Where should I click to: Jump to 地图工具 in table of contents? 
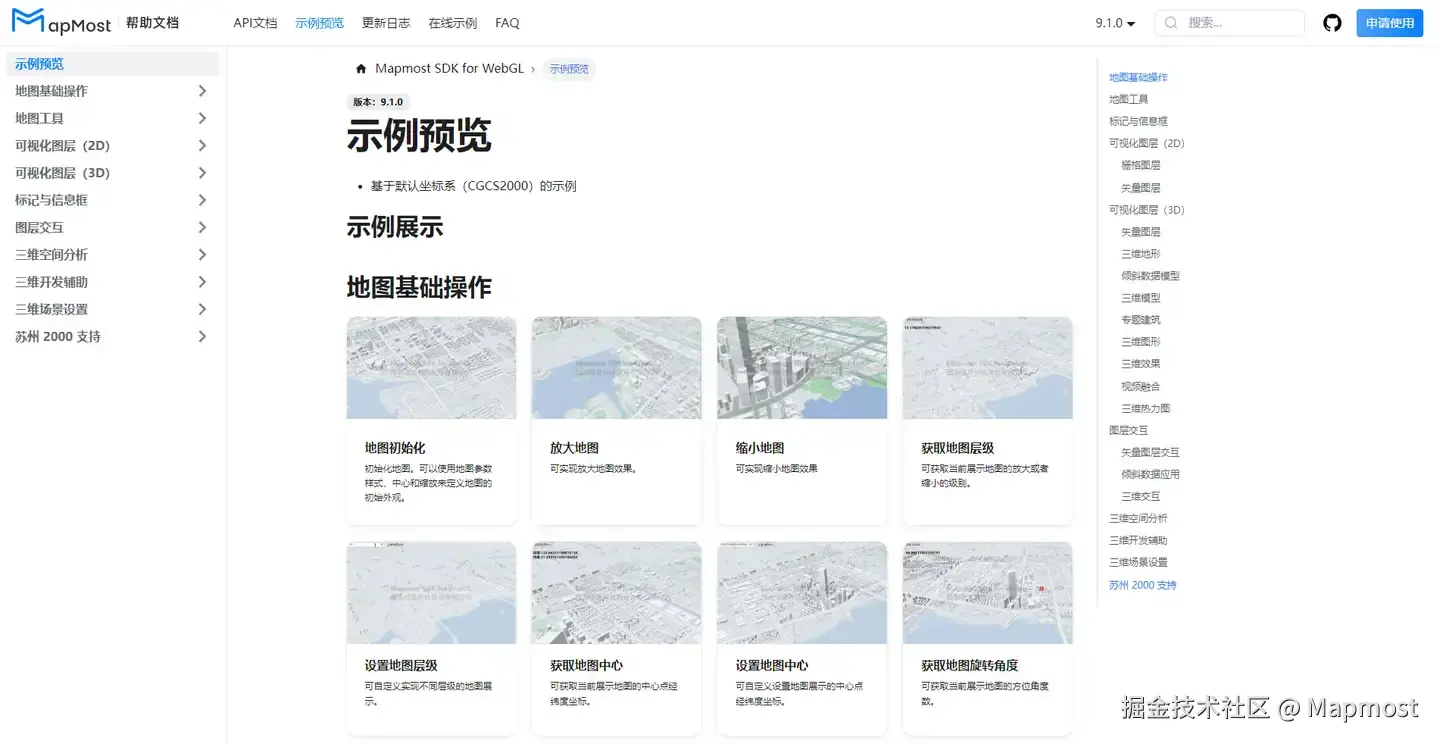point(1128,99)
